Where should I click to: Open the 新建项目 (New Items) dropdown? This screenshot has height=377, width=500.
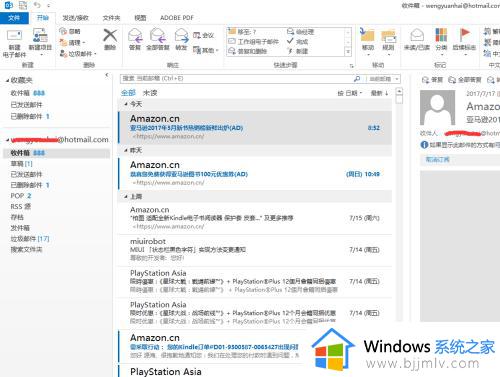(x=40, y=43)
